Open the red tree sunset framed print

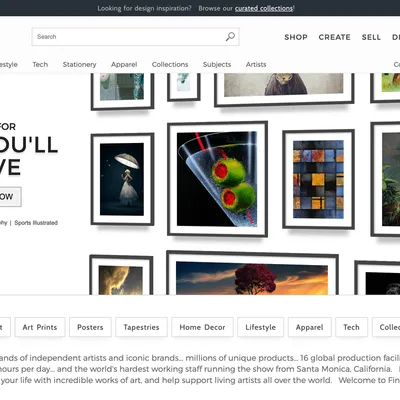pos(252,273)
